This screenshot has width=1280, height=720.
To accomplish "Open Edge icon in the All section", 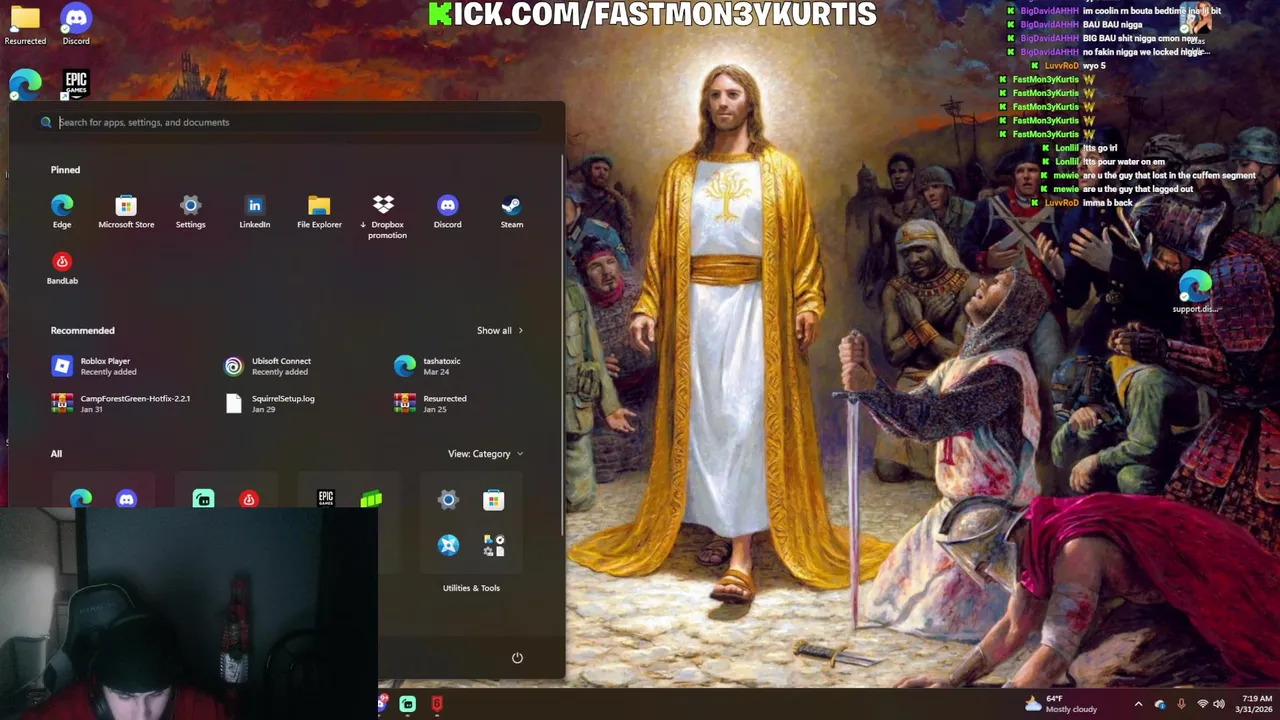I will [81, 498].
